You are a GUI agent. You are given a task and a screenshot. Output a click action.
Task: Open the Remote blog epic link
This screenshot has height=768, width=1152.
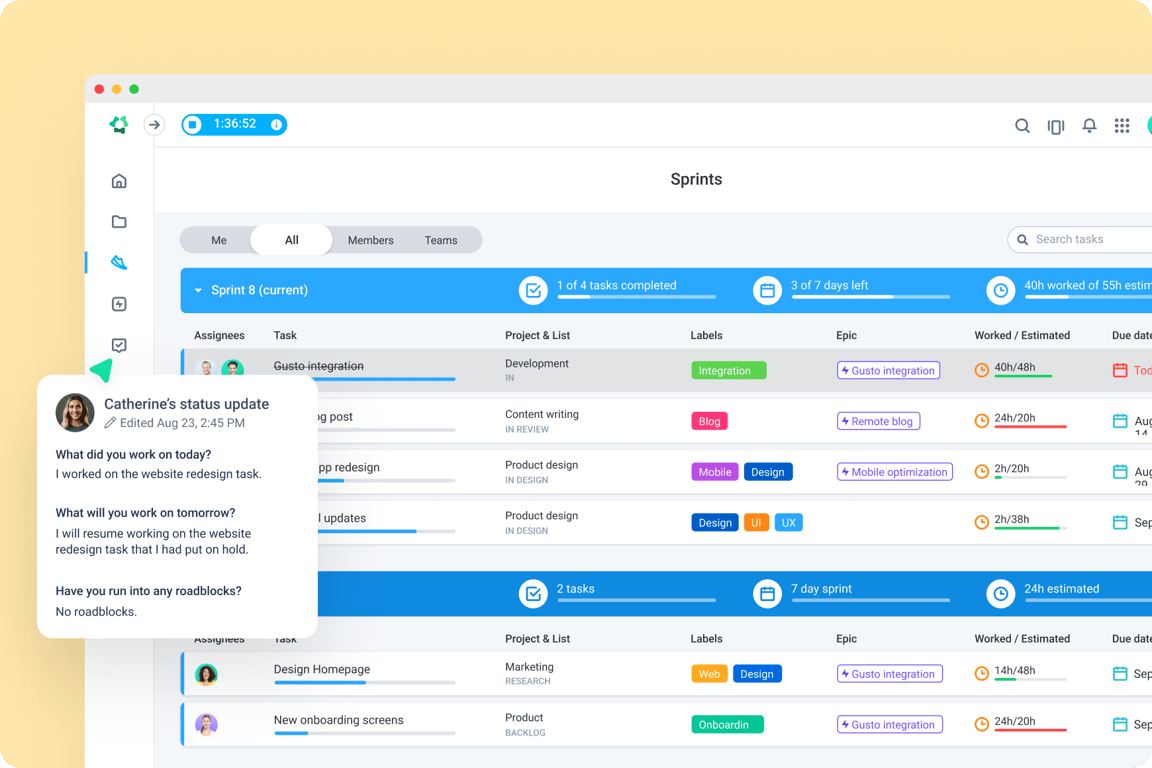pyautogui.click(x=878, y=421)
